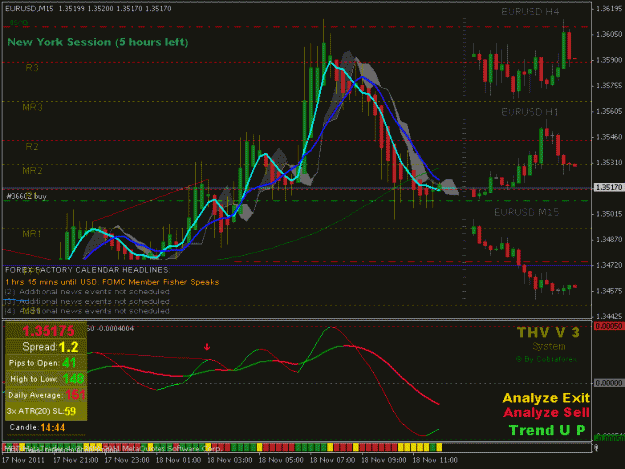The width and height of the screenshot is (625, 469).
Task: Click the 1.34720 price axis value
Action: click(x=609, y=265)
